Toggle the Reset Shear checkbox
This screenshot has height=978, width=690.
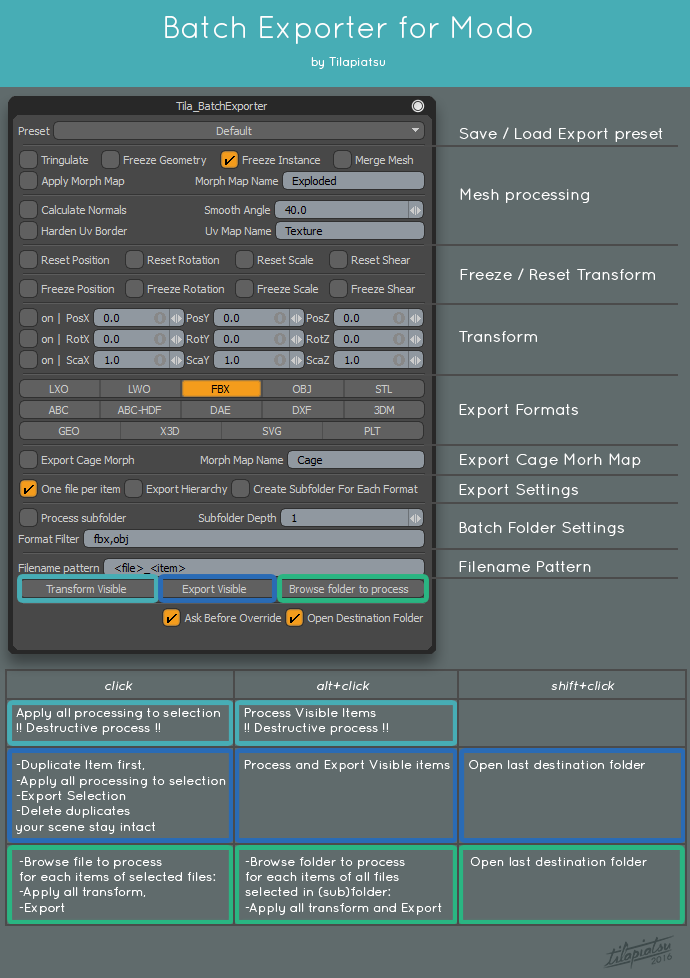(x=338, y=259)
